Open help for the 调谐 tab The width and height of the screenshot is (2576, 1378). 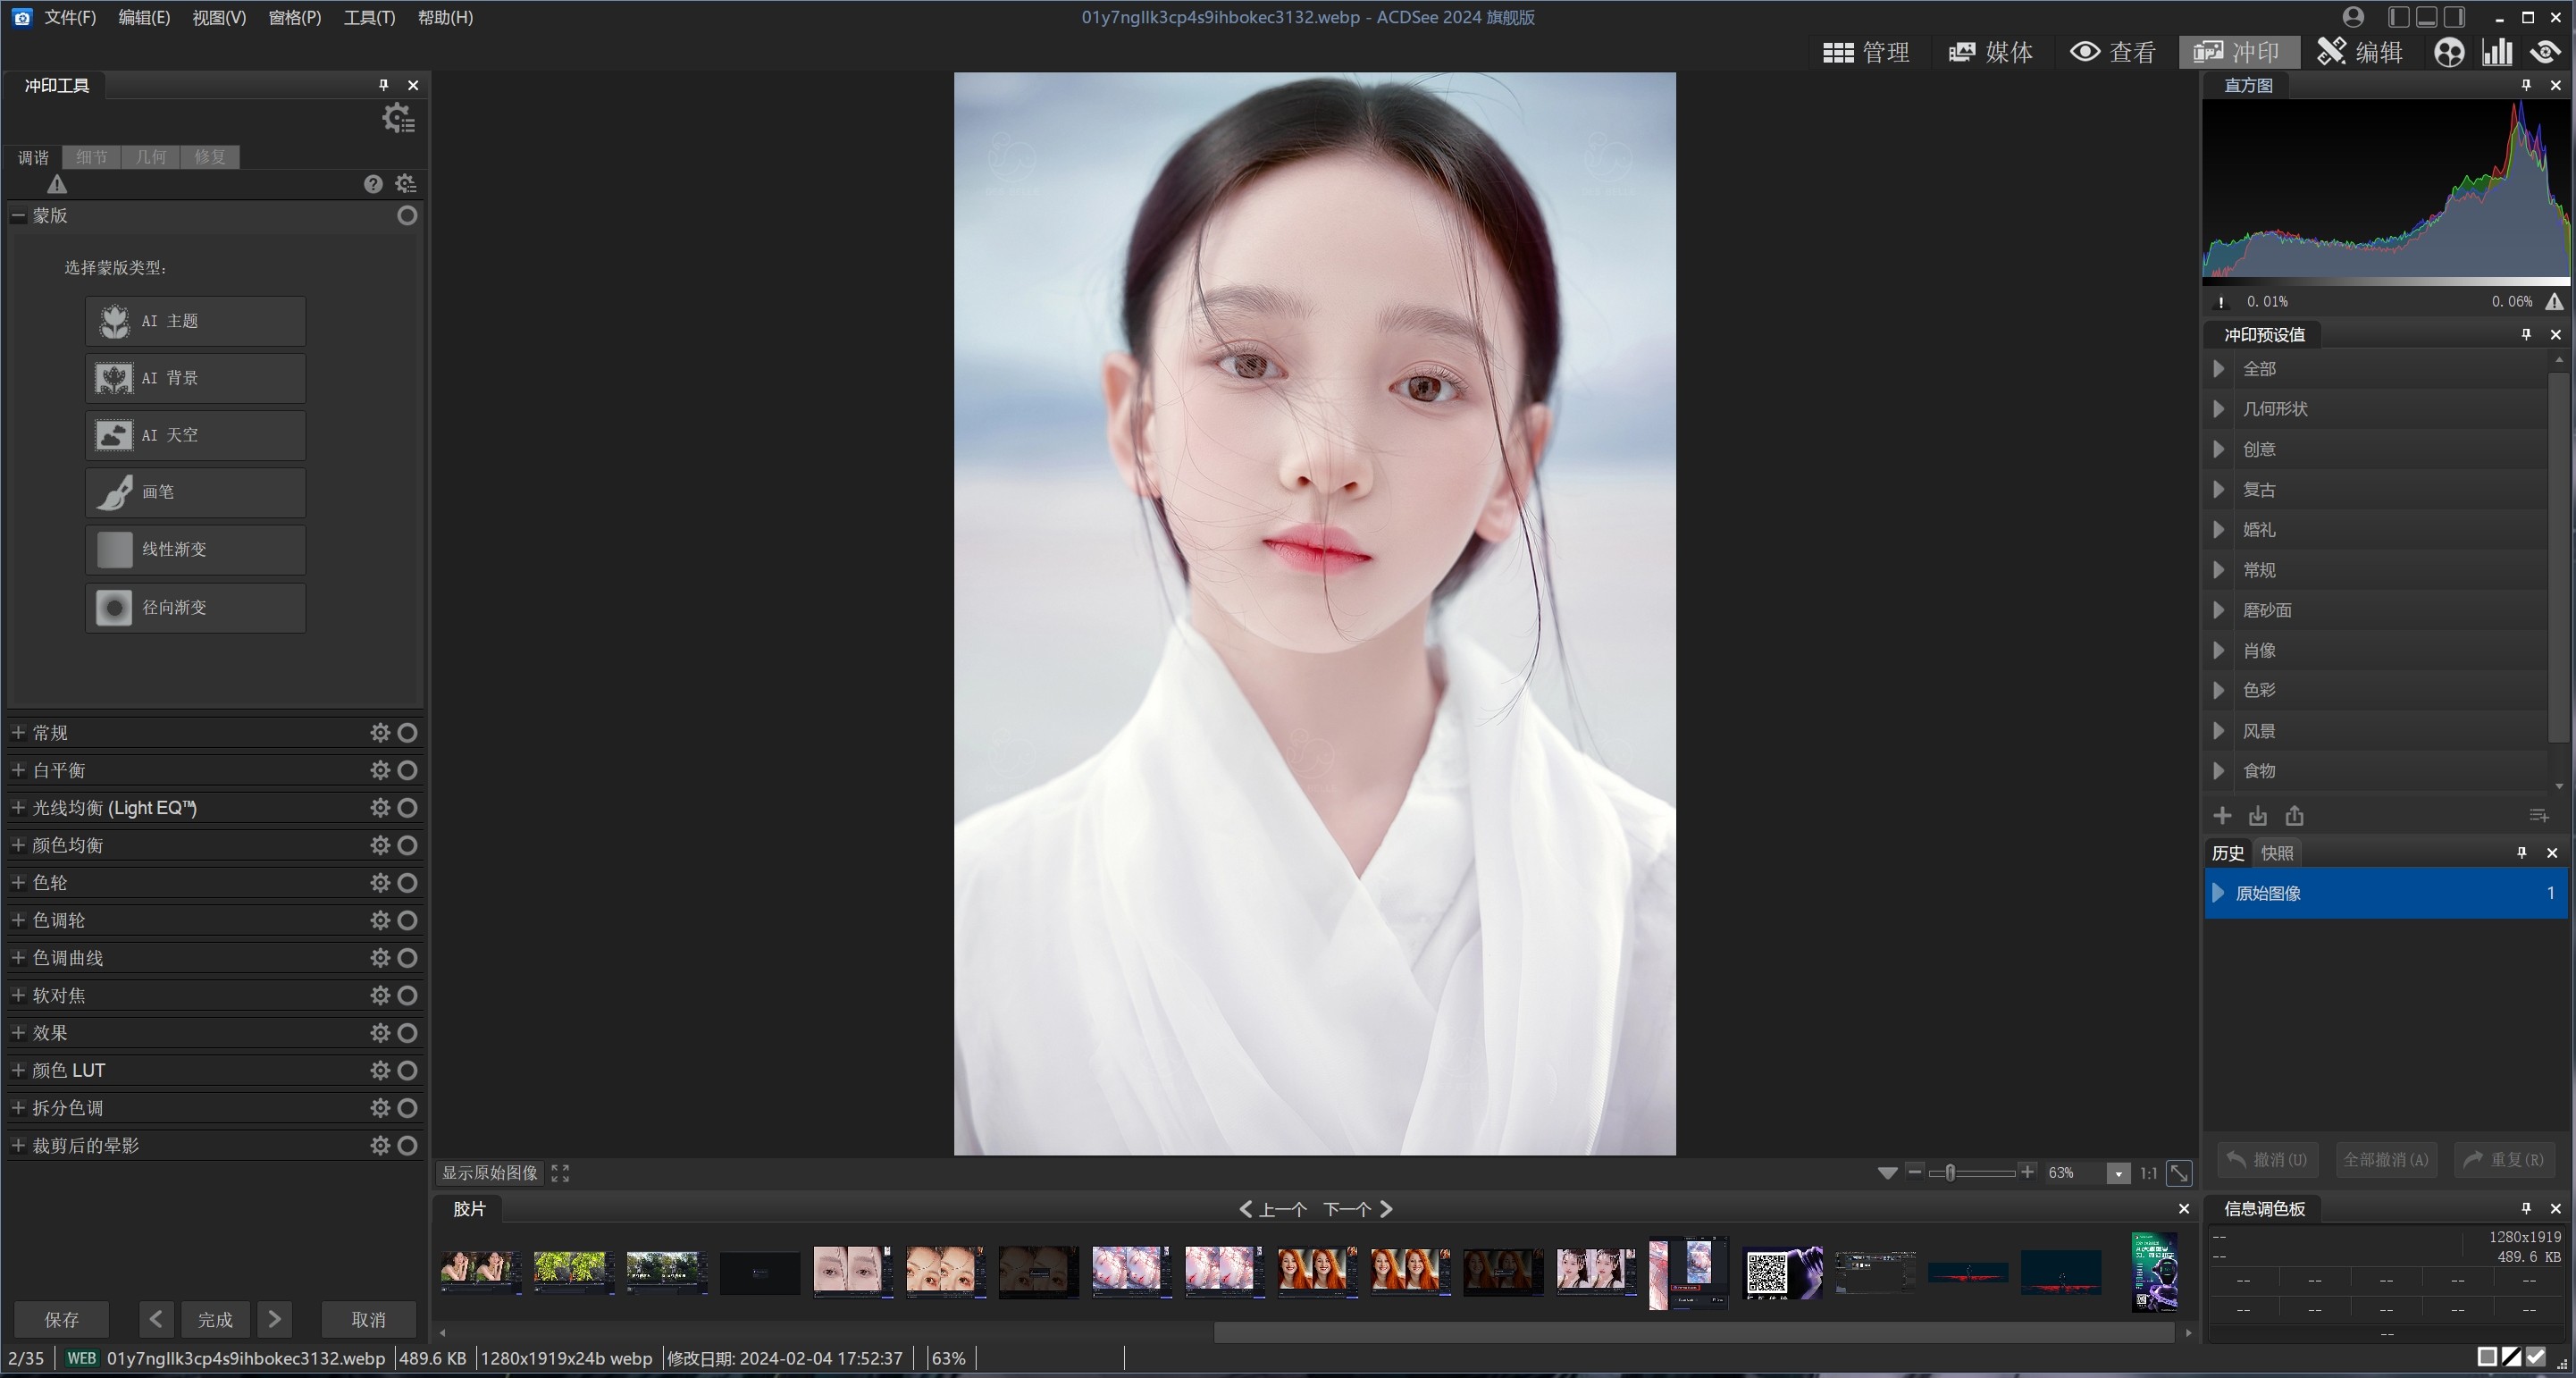[x=373, y=184]
